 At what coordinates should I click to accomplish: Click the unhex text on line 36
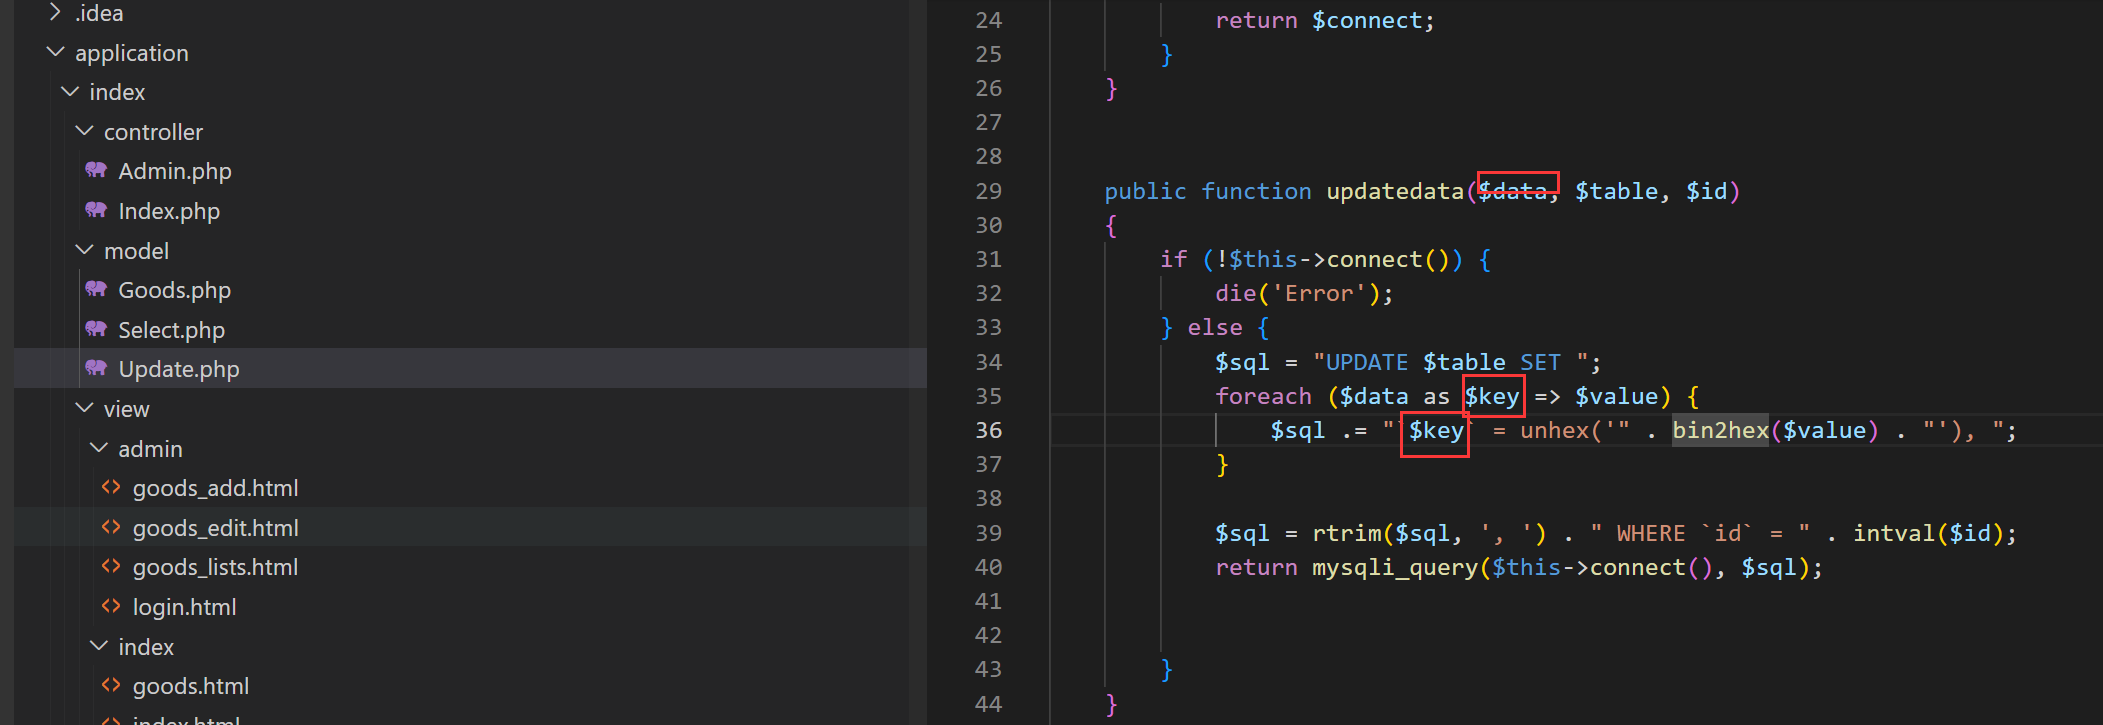1554,430
